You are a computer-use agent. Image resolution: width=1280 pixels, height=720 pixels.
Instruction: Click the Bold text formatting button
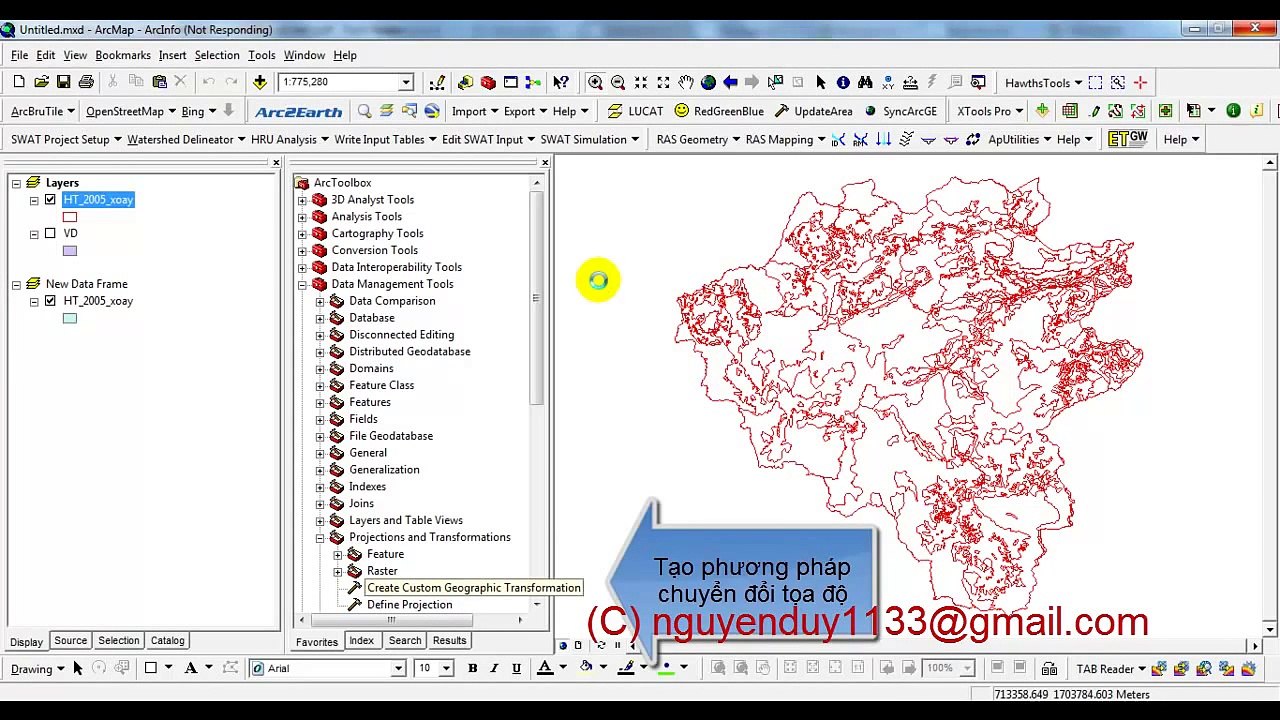pyautogui.click(x=472, y=668)
